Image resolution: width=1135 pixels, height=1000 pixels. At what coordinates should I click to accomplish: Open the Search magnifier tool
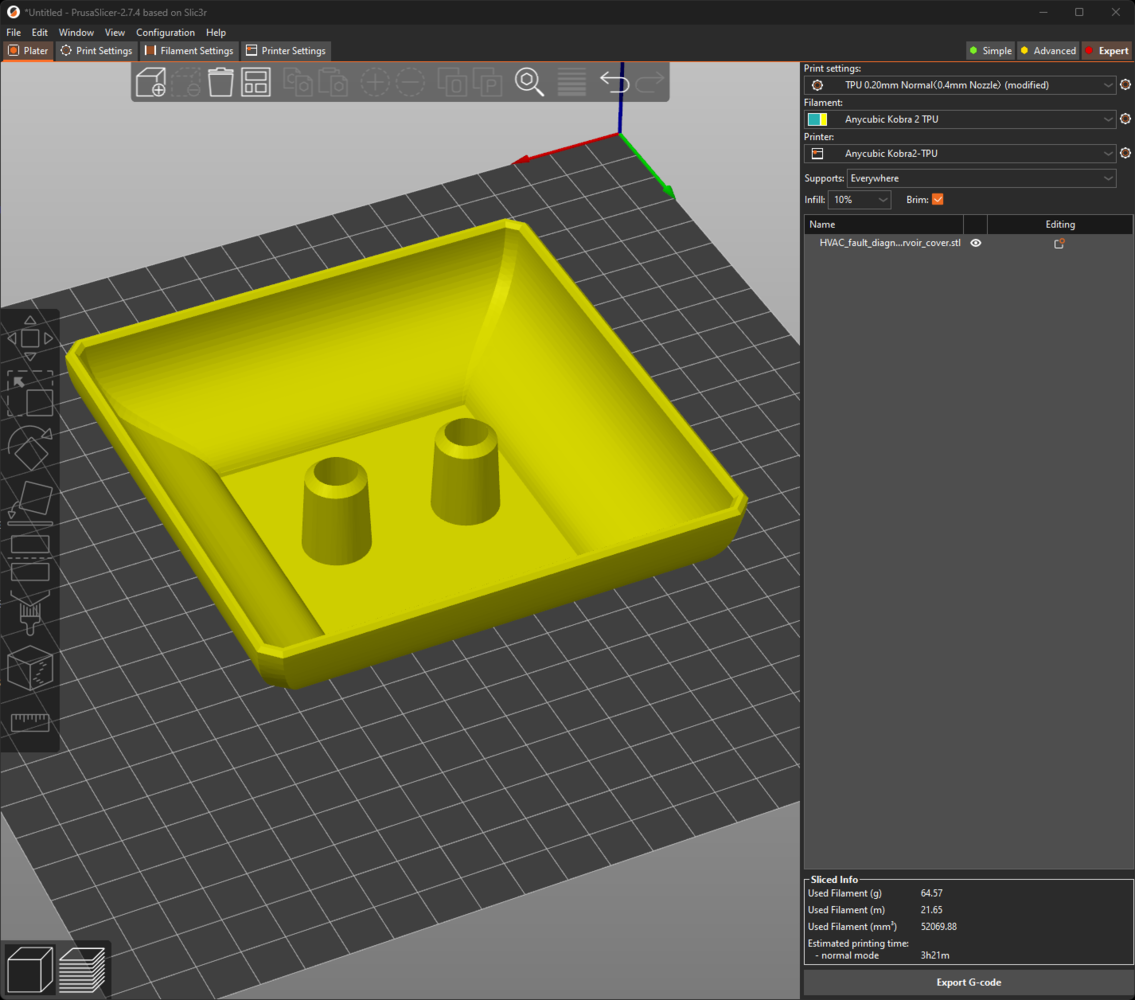coord(529,82)
